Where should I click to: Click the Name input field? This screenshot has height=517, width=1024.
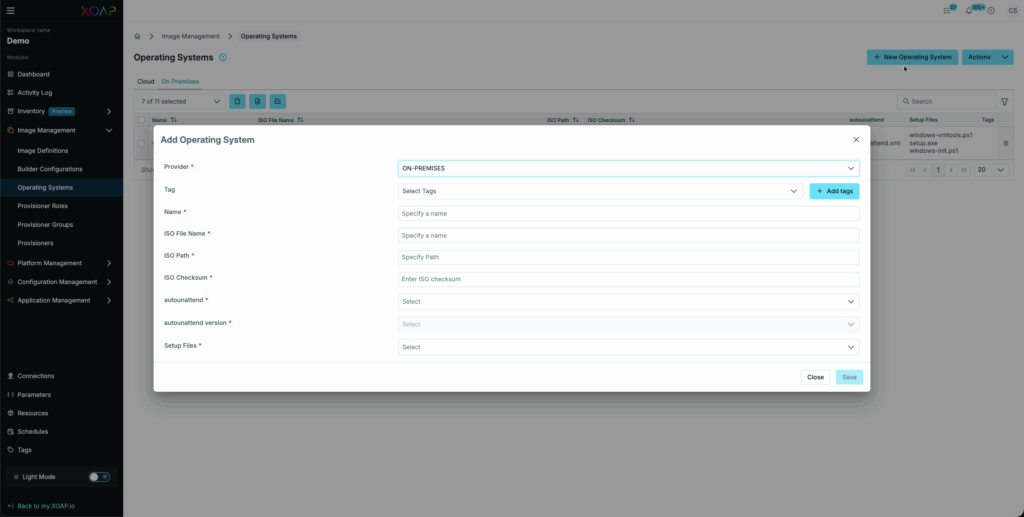pos(628,213)
